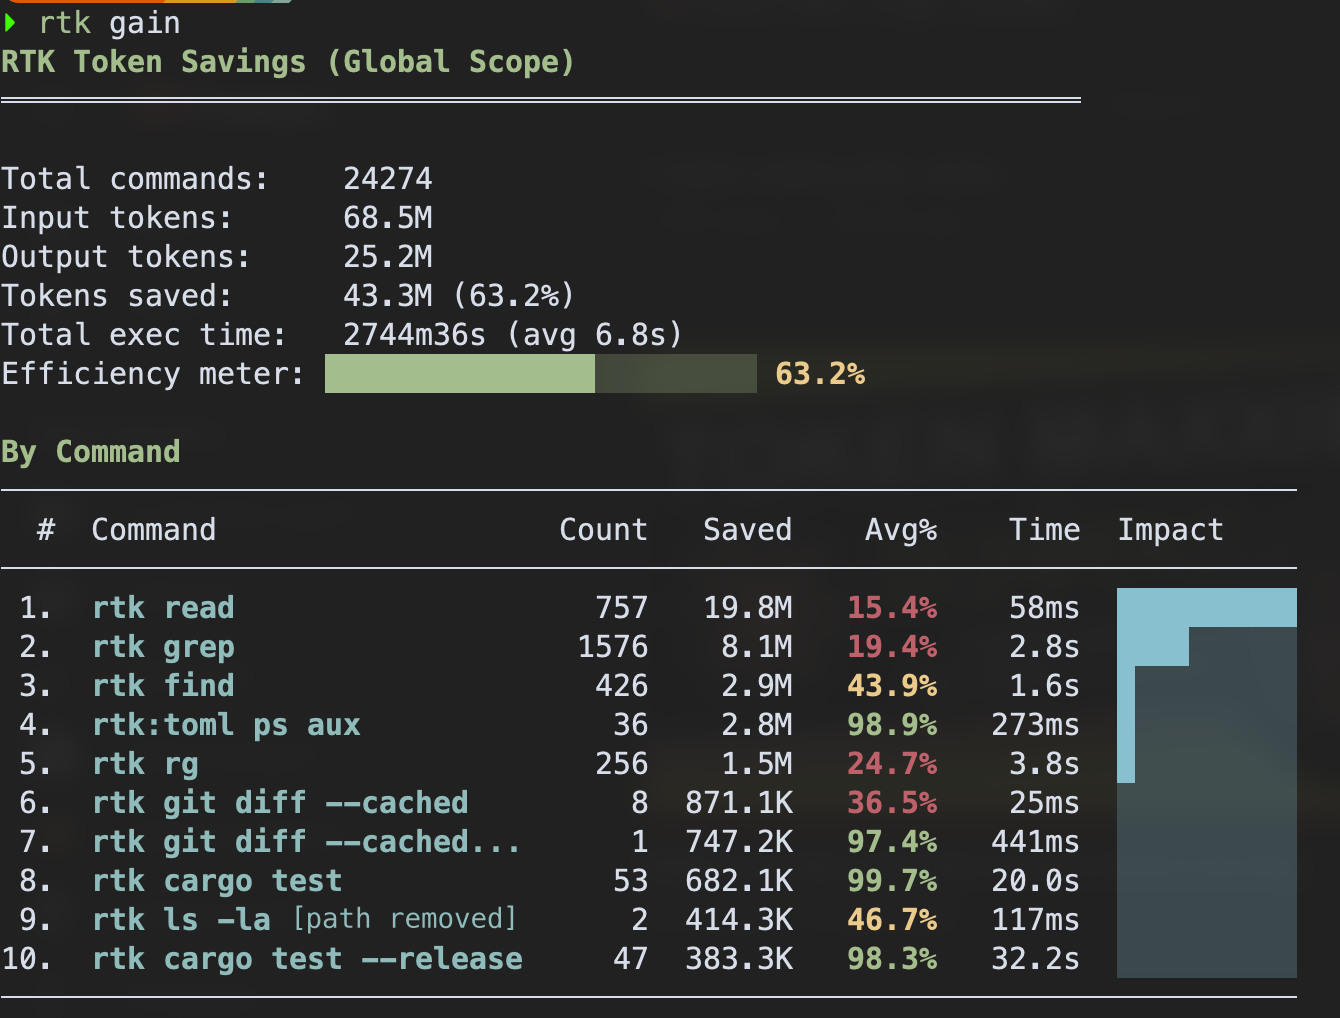Screen dimensions: 1340x1018
Task: Click the time 58ms for rtk read
Action: (x=1045, y=608)
